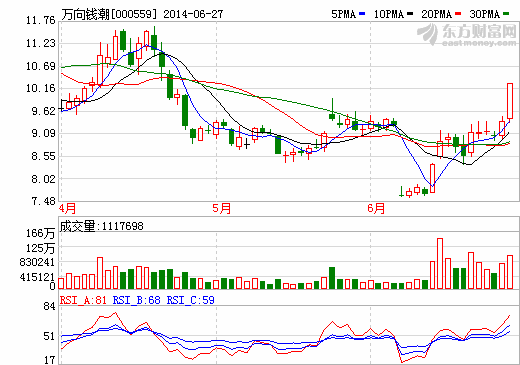Click the tallest red volume bar in June
Screen dimensions: 520x365
coord(440,263)
